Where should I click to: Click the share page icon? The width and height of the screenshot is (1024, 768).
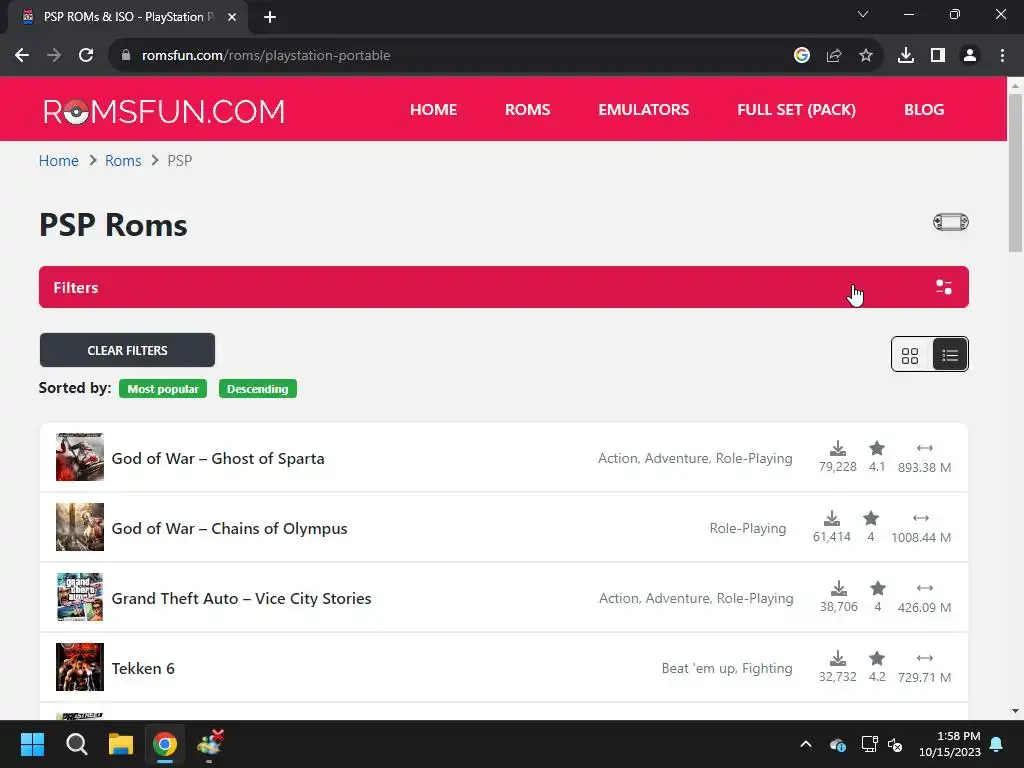pyautogui.click(x=834, y=56)
